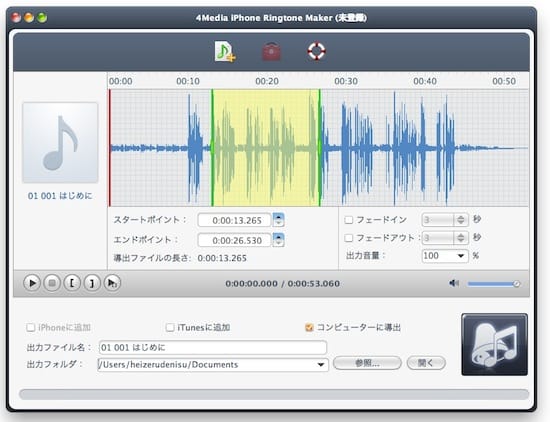Click the green zoom window button
This screenshot has width=550, height=422.
coord(42,18)
